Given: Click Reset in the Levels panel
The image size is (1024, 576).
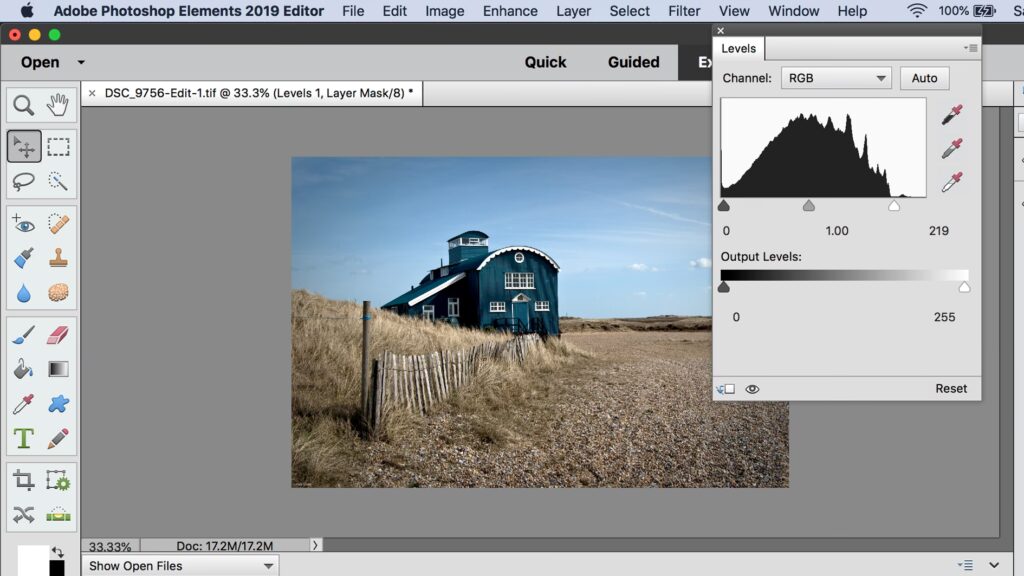Looking at the screenshot, I should (951, 389).
